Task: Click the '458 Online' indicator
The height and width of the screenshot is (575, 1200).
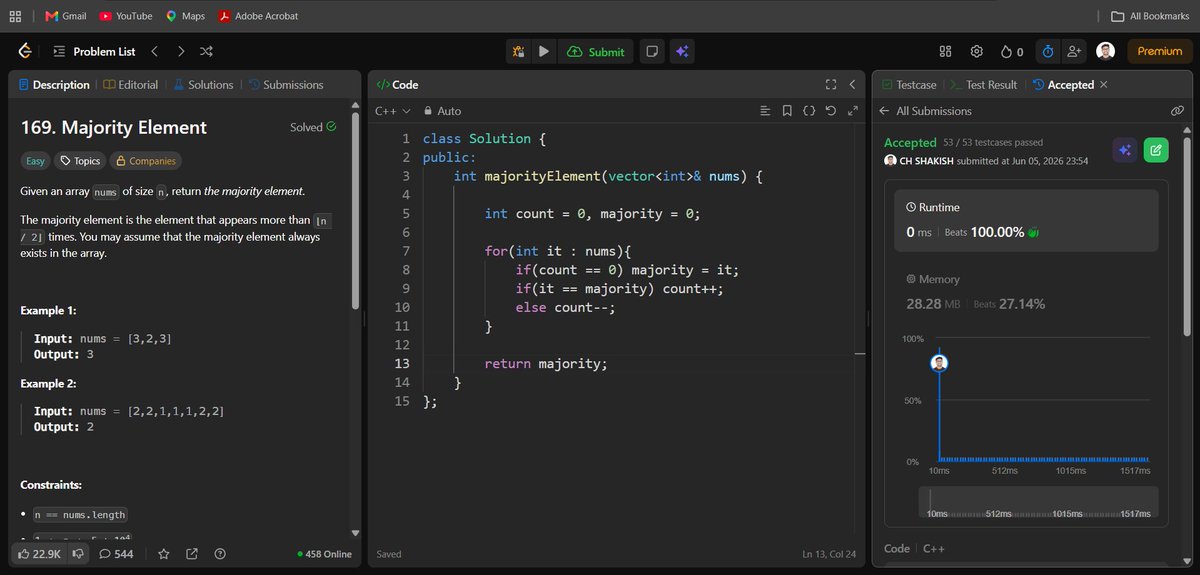Action: coord(325,554)
